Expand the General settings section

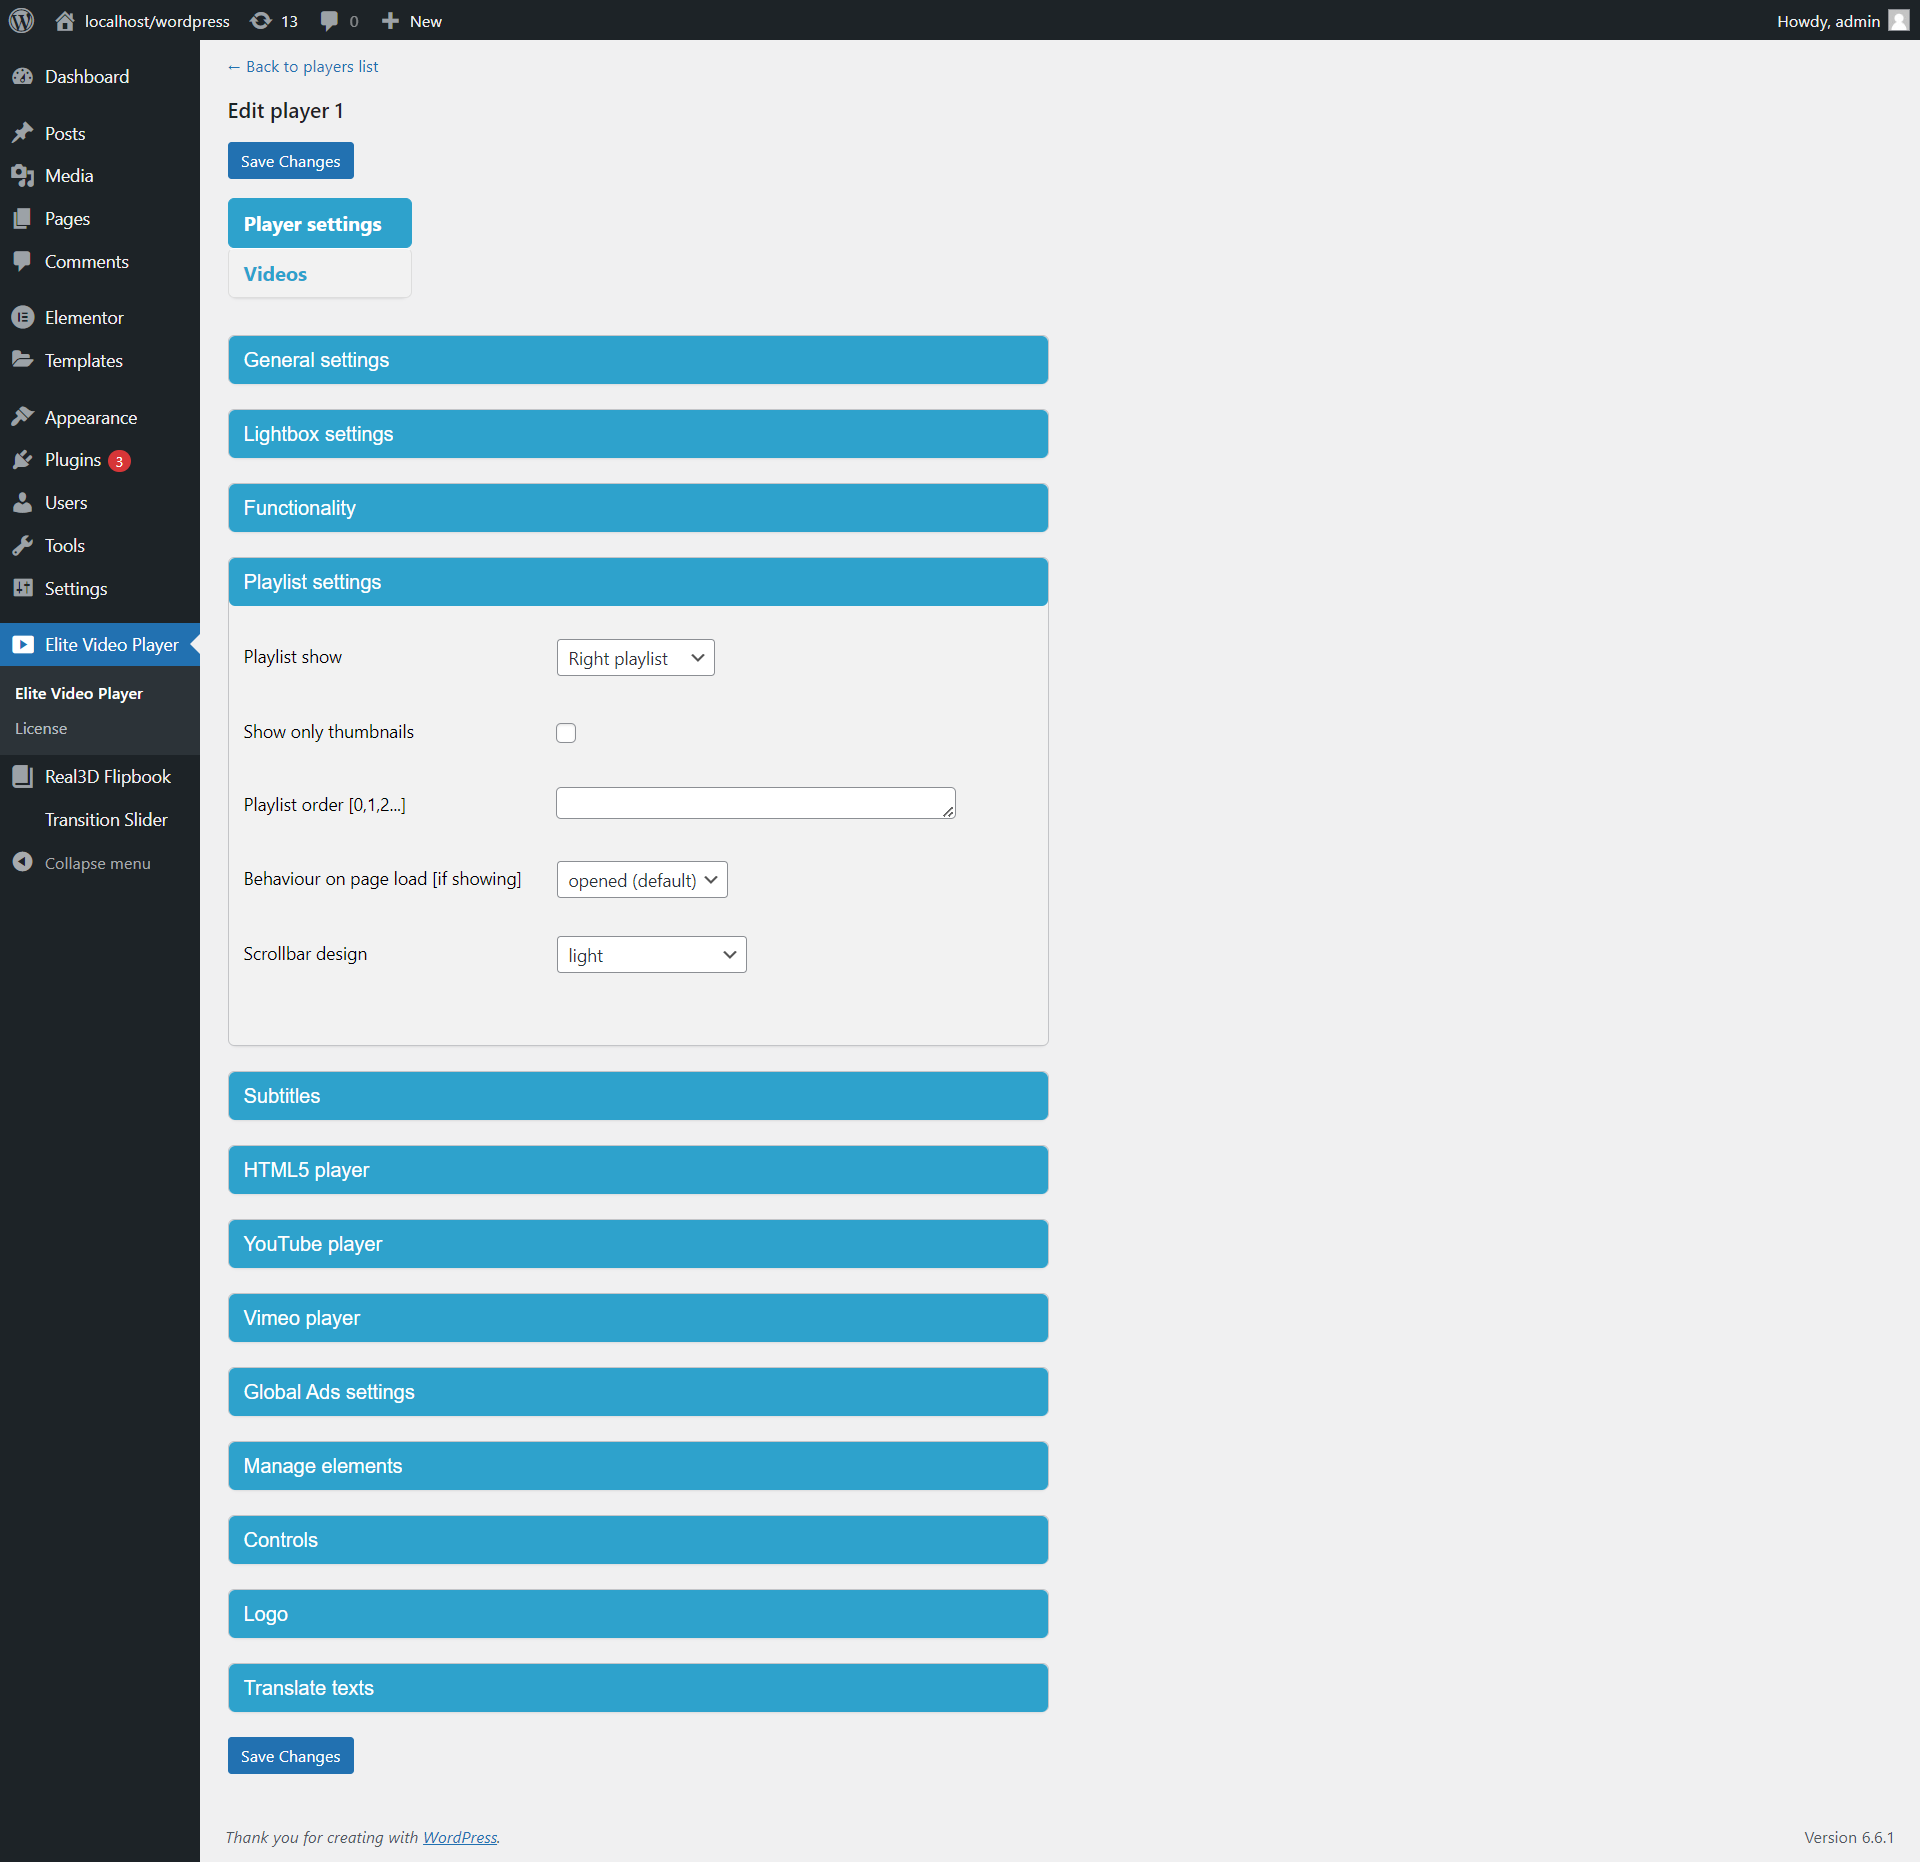[x=637, y=360]
